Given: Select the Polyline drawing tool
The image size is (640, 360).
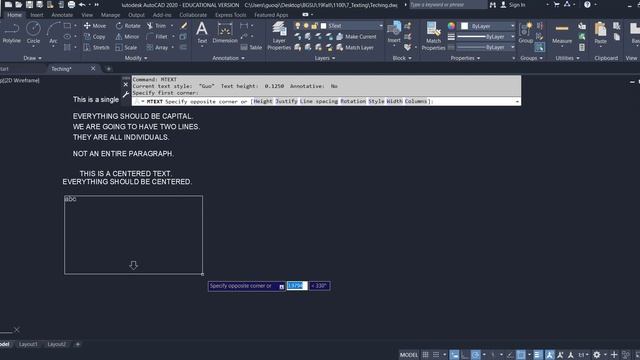Looking at the screenshot, I should click(x=11, y=33).
